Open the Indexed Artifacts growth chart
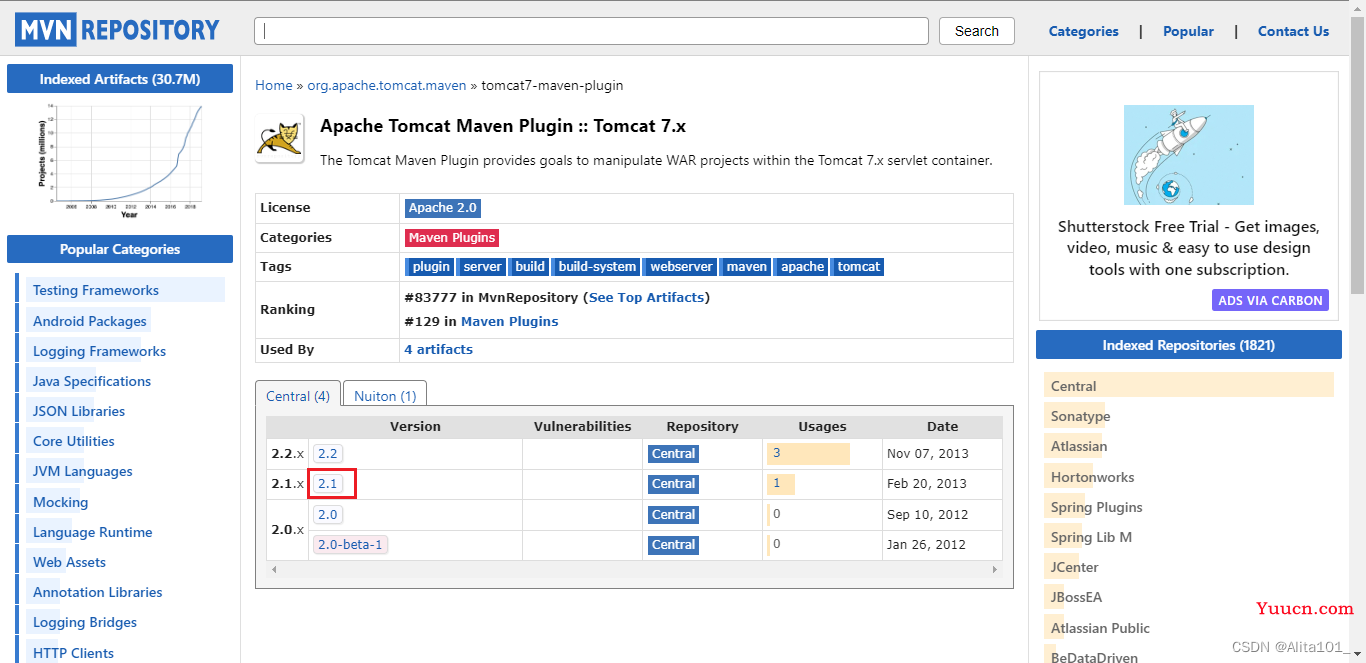 [120, 160]
